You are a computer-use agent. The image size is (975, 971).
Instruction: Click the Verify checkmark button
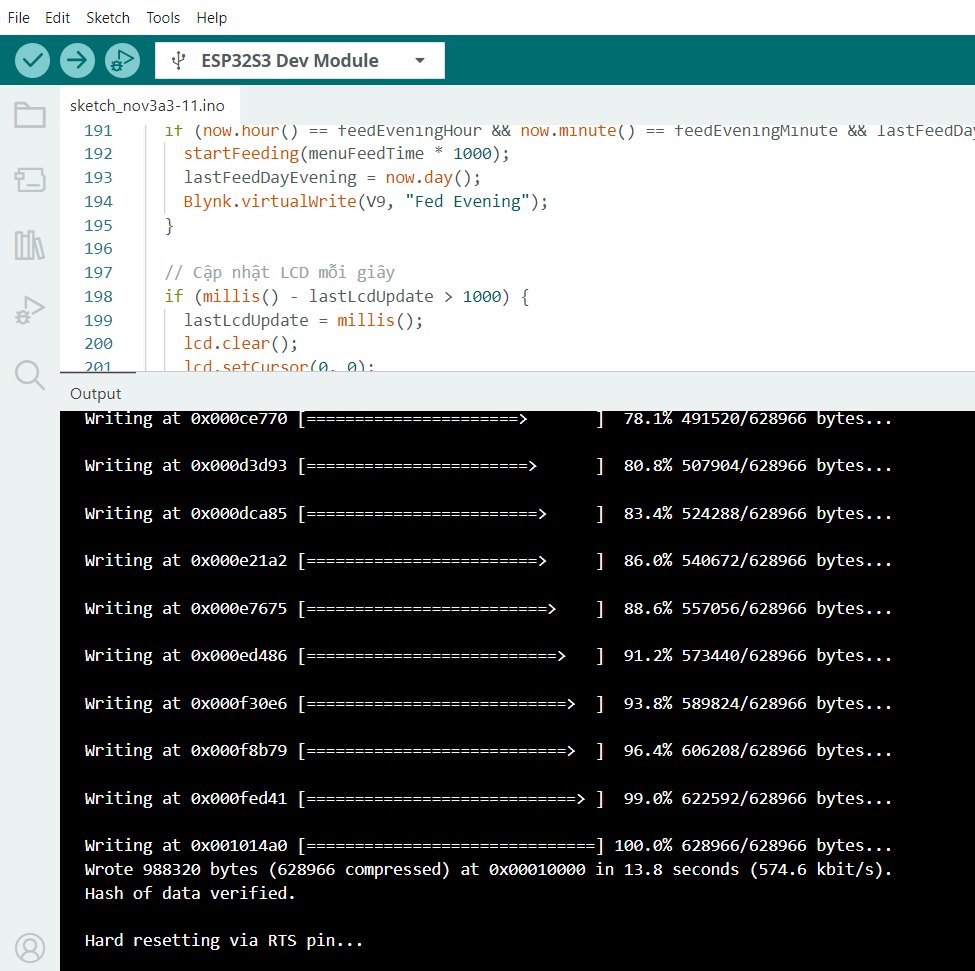pyautogui.click(x=32, y=60)
